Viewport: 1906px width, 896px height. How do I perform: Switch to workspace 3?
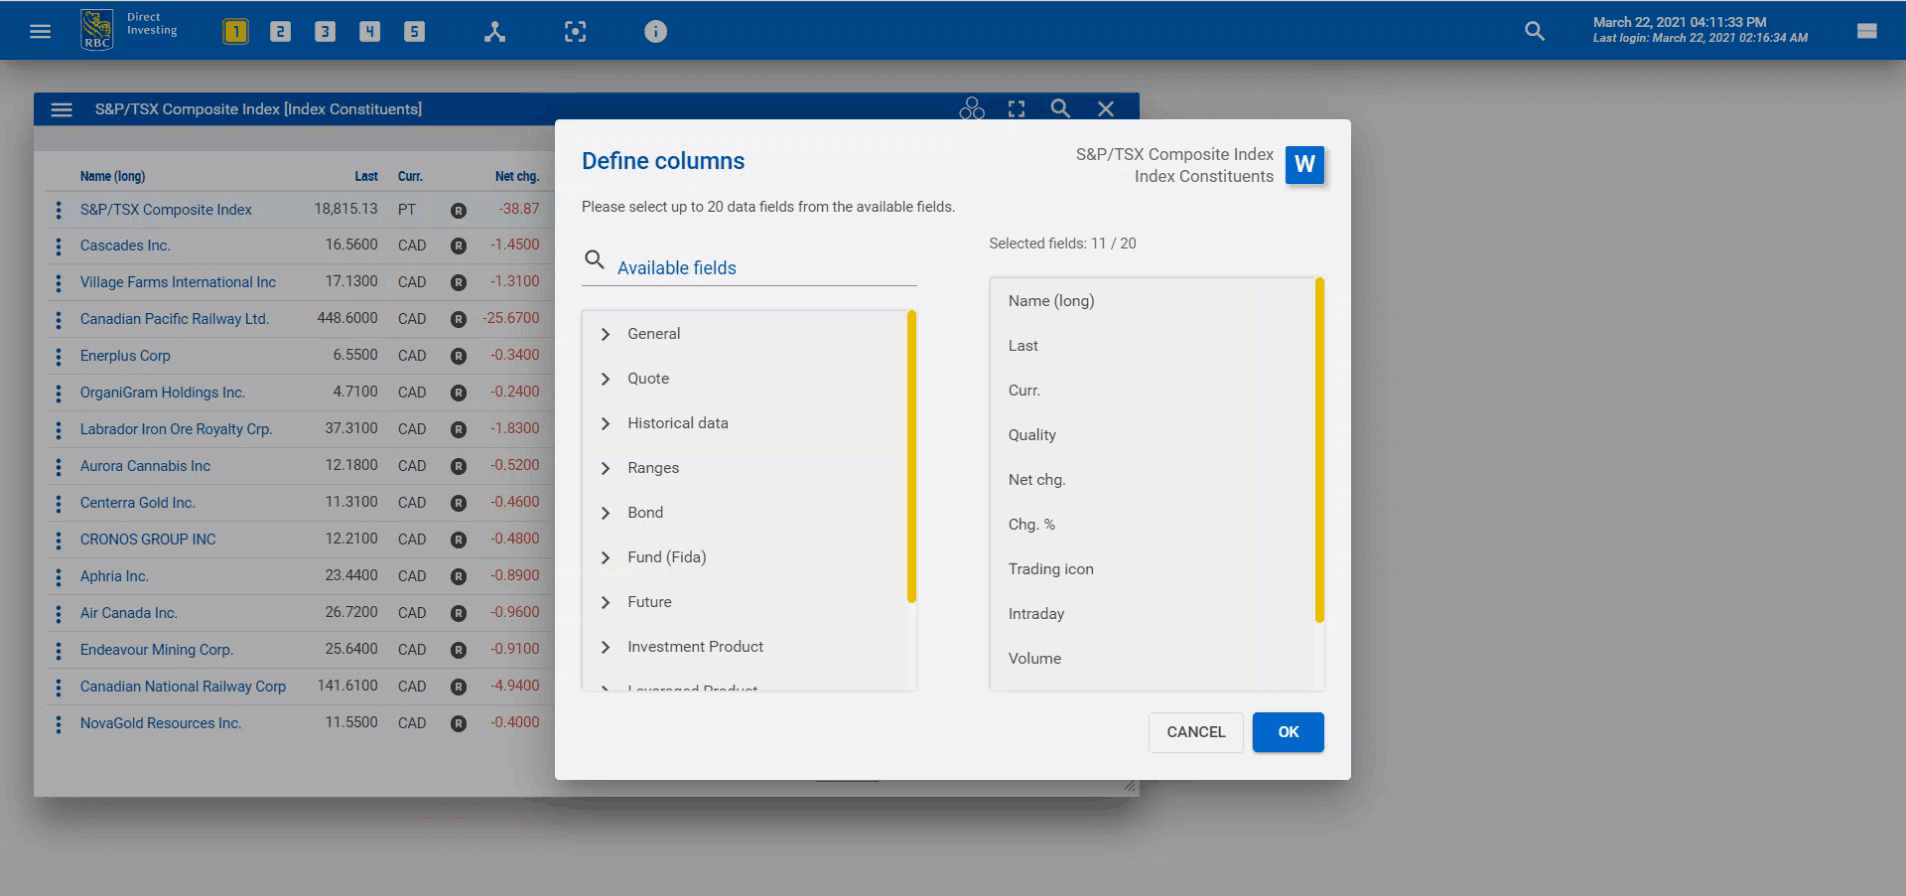325,32
